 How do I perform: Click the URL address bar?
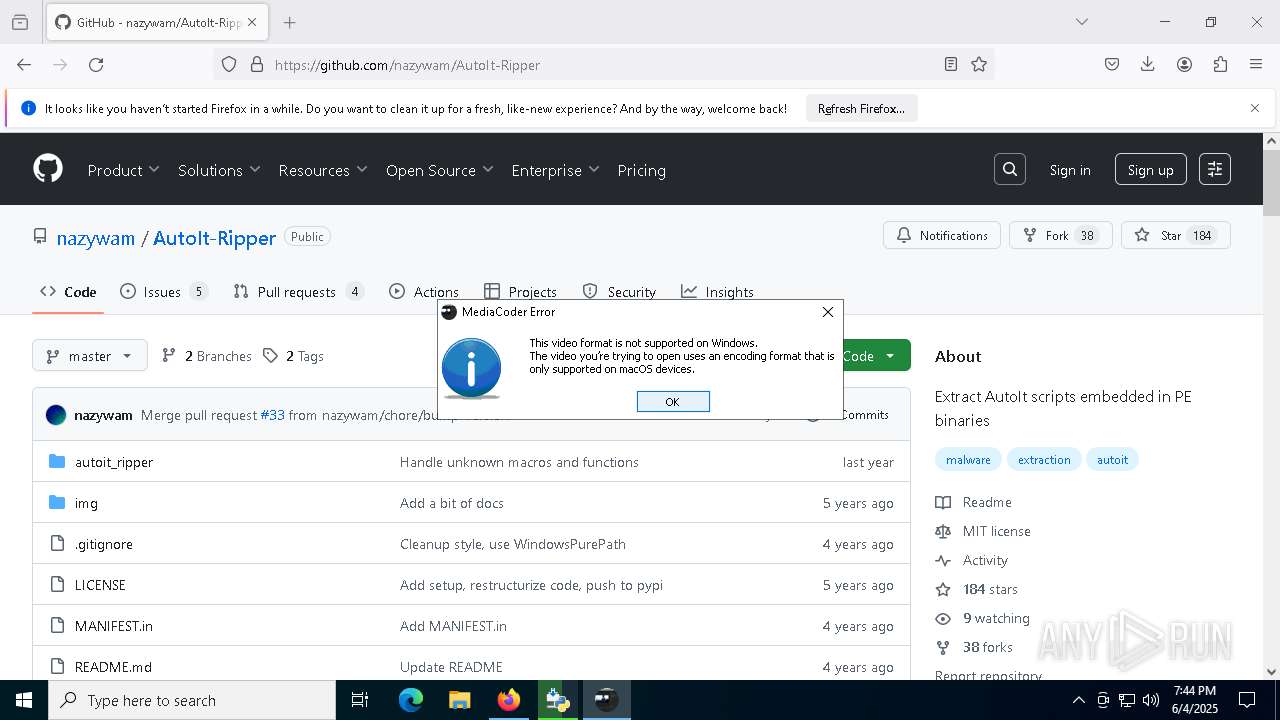(x=605, y=64)
